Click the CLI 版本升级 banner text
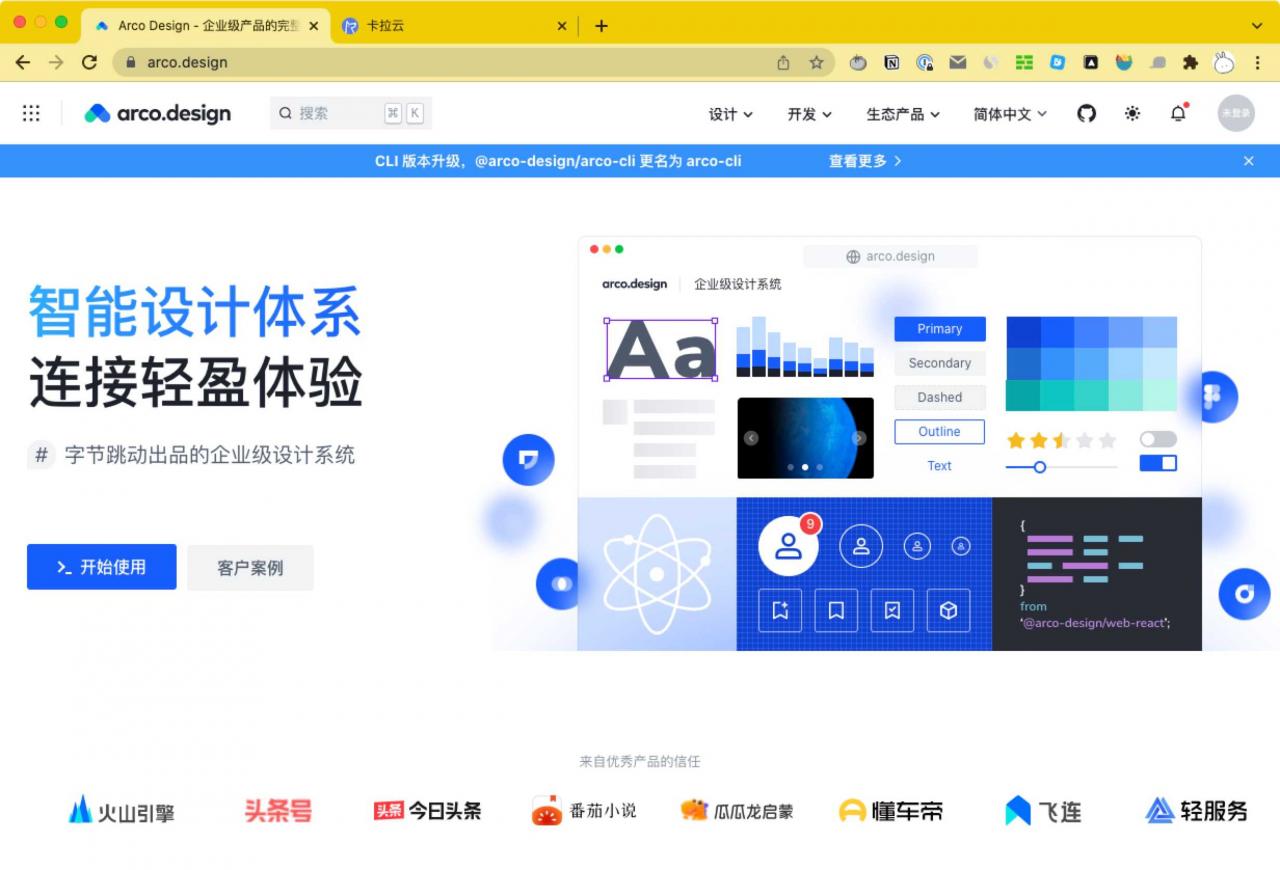Image resolution: width=1280 pixels, height=870 pixels. point(558,161)
